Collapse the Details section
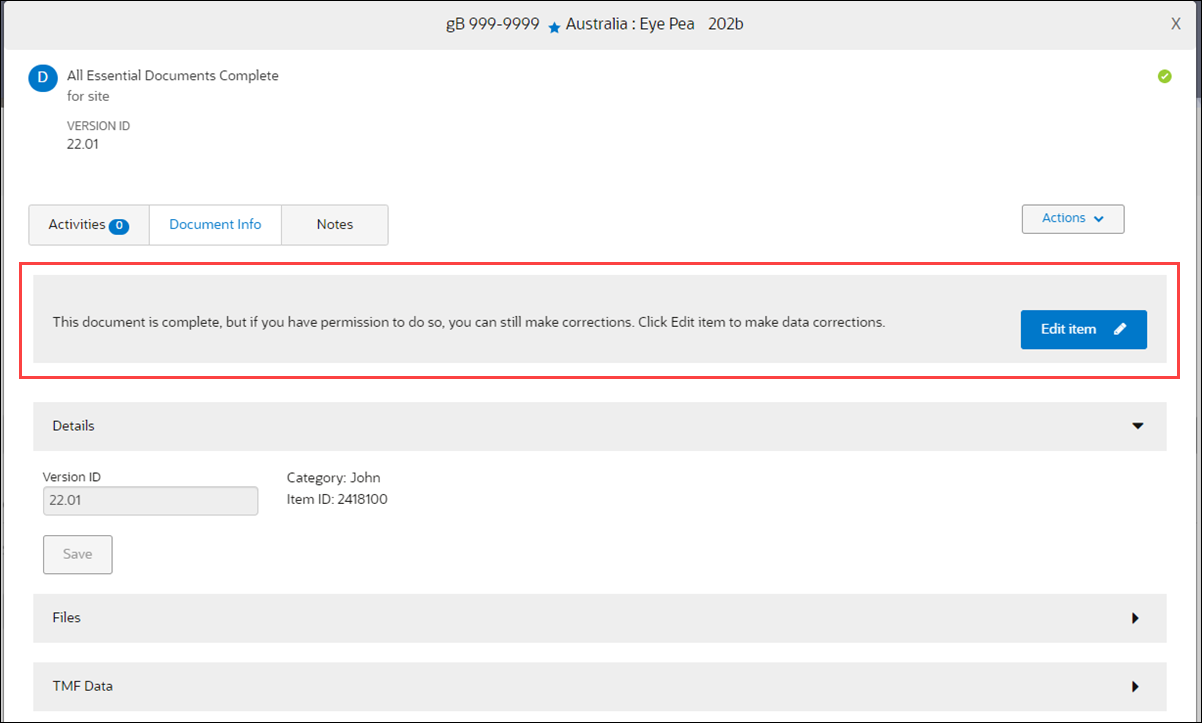The height and width of the screenshot is (723, 1202). pos(1137,426)
